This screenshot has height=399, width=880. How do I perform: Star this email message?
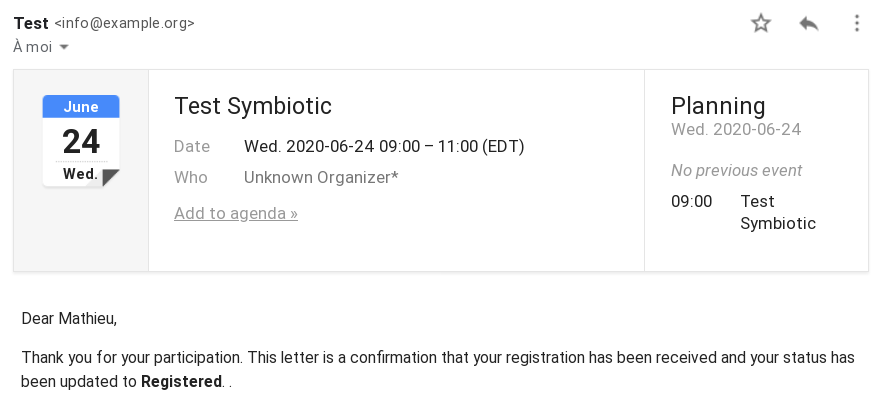(x=761, y=23)
